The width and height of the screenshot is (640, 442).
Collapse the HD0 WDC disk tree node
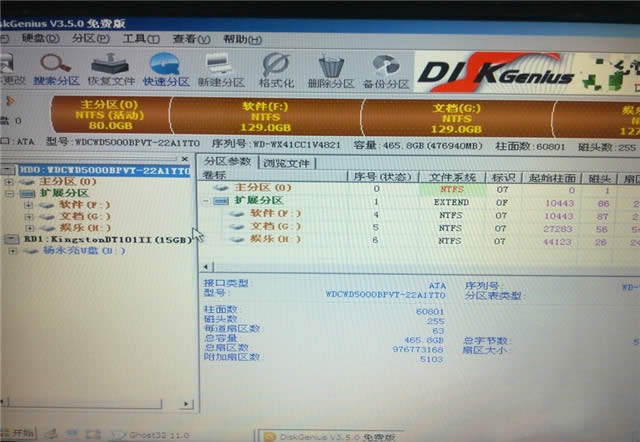click(5, 171)
